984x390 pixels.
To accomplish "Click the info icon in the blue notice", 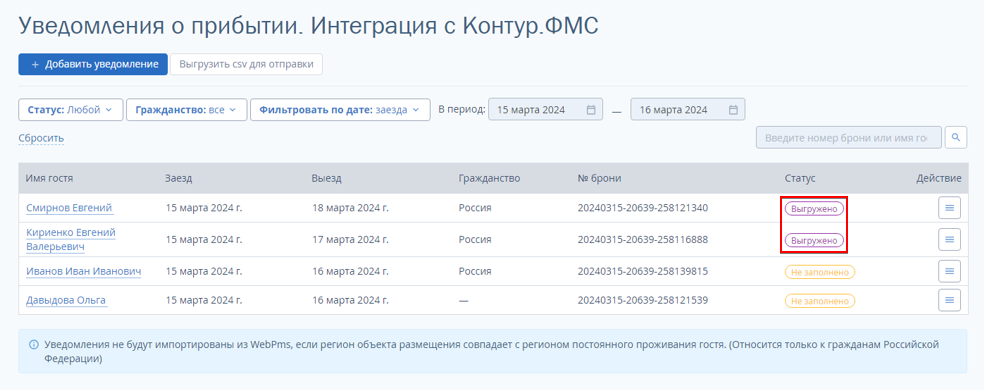I will point(34,345).
